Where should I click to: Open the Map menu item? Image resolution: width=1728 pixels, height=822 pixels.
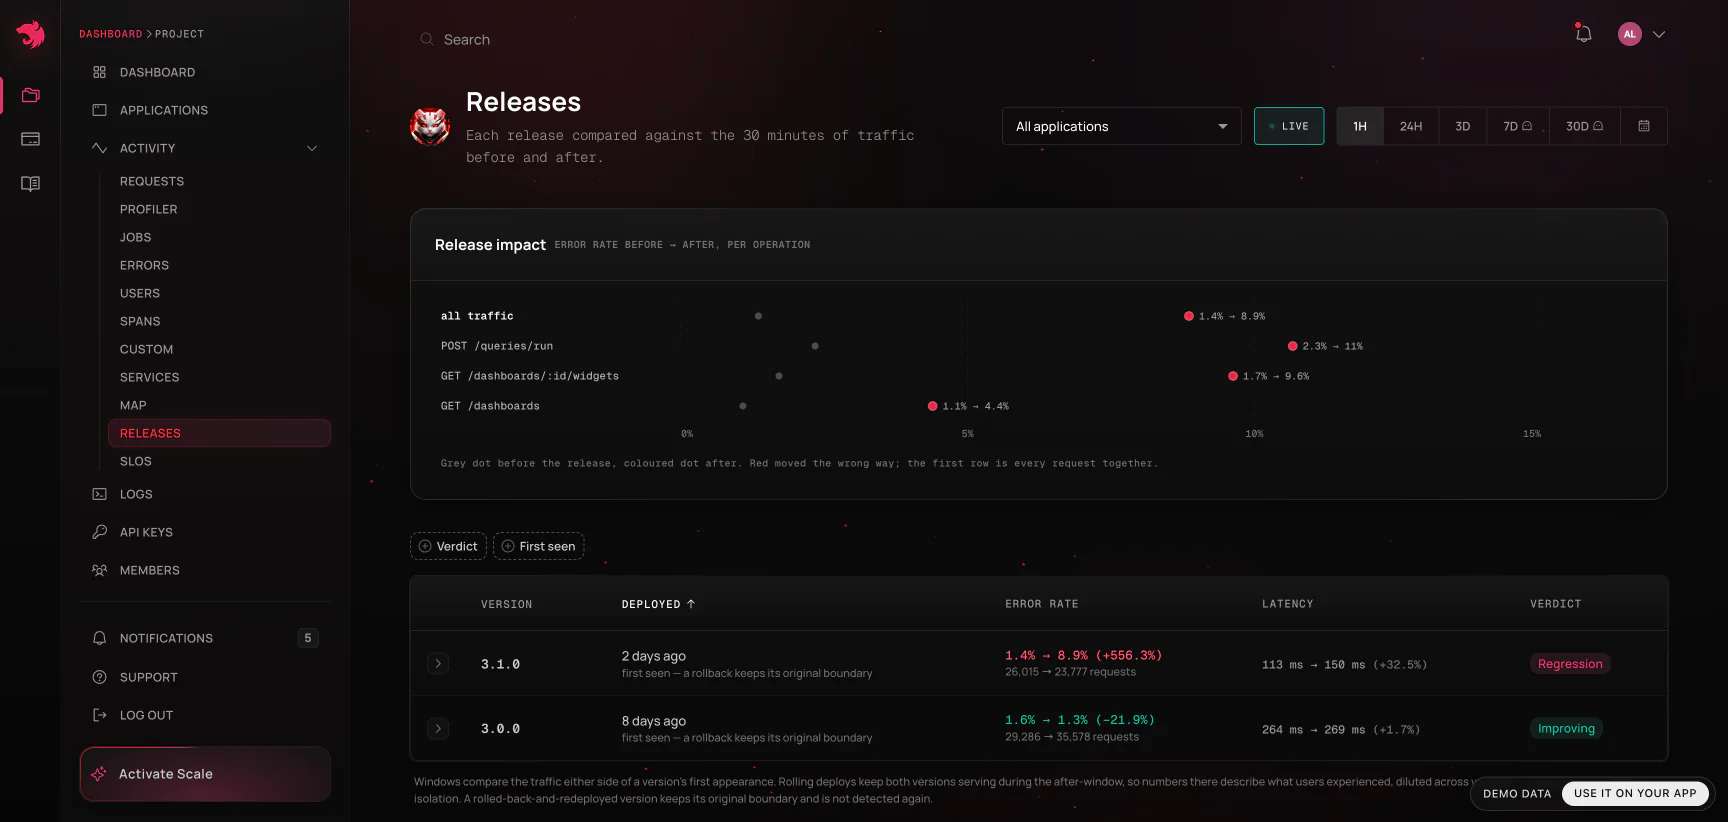click(133, 405)
